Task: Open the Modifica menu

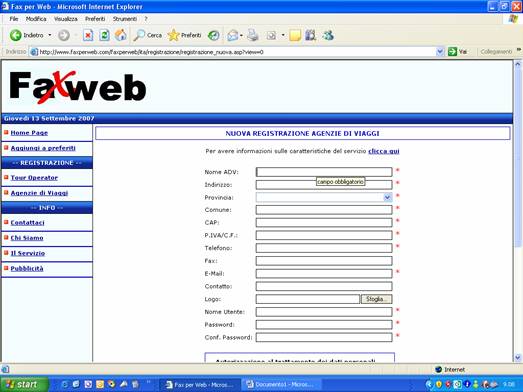Action: pyautogui.click(x=36, y=19)
